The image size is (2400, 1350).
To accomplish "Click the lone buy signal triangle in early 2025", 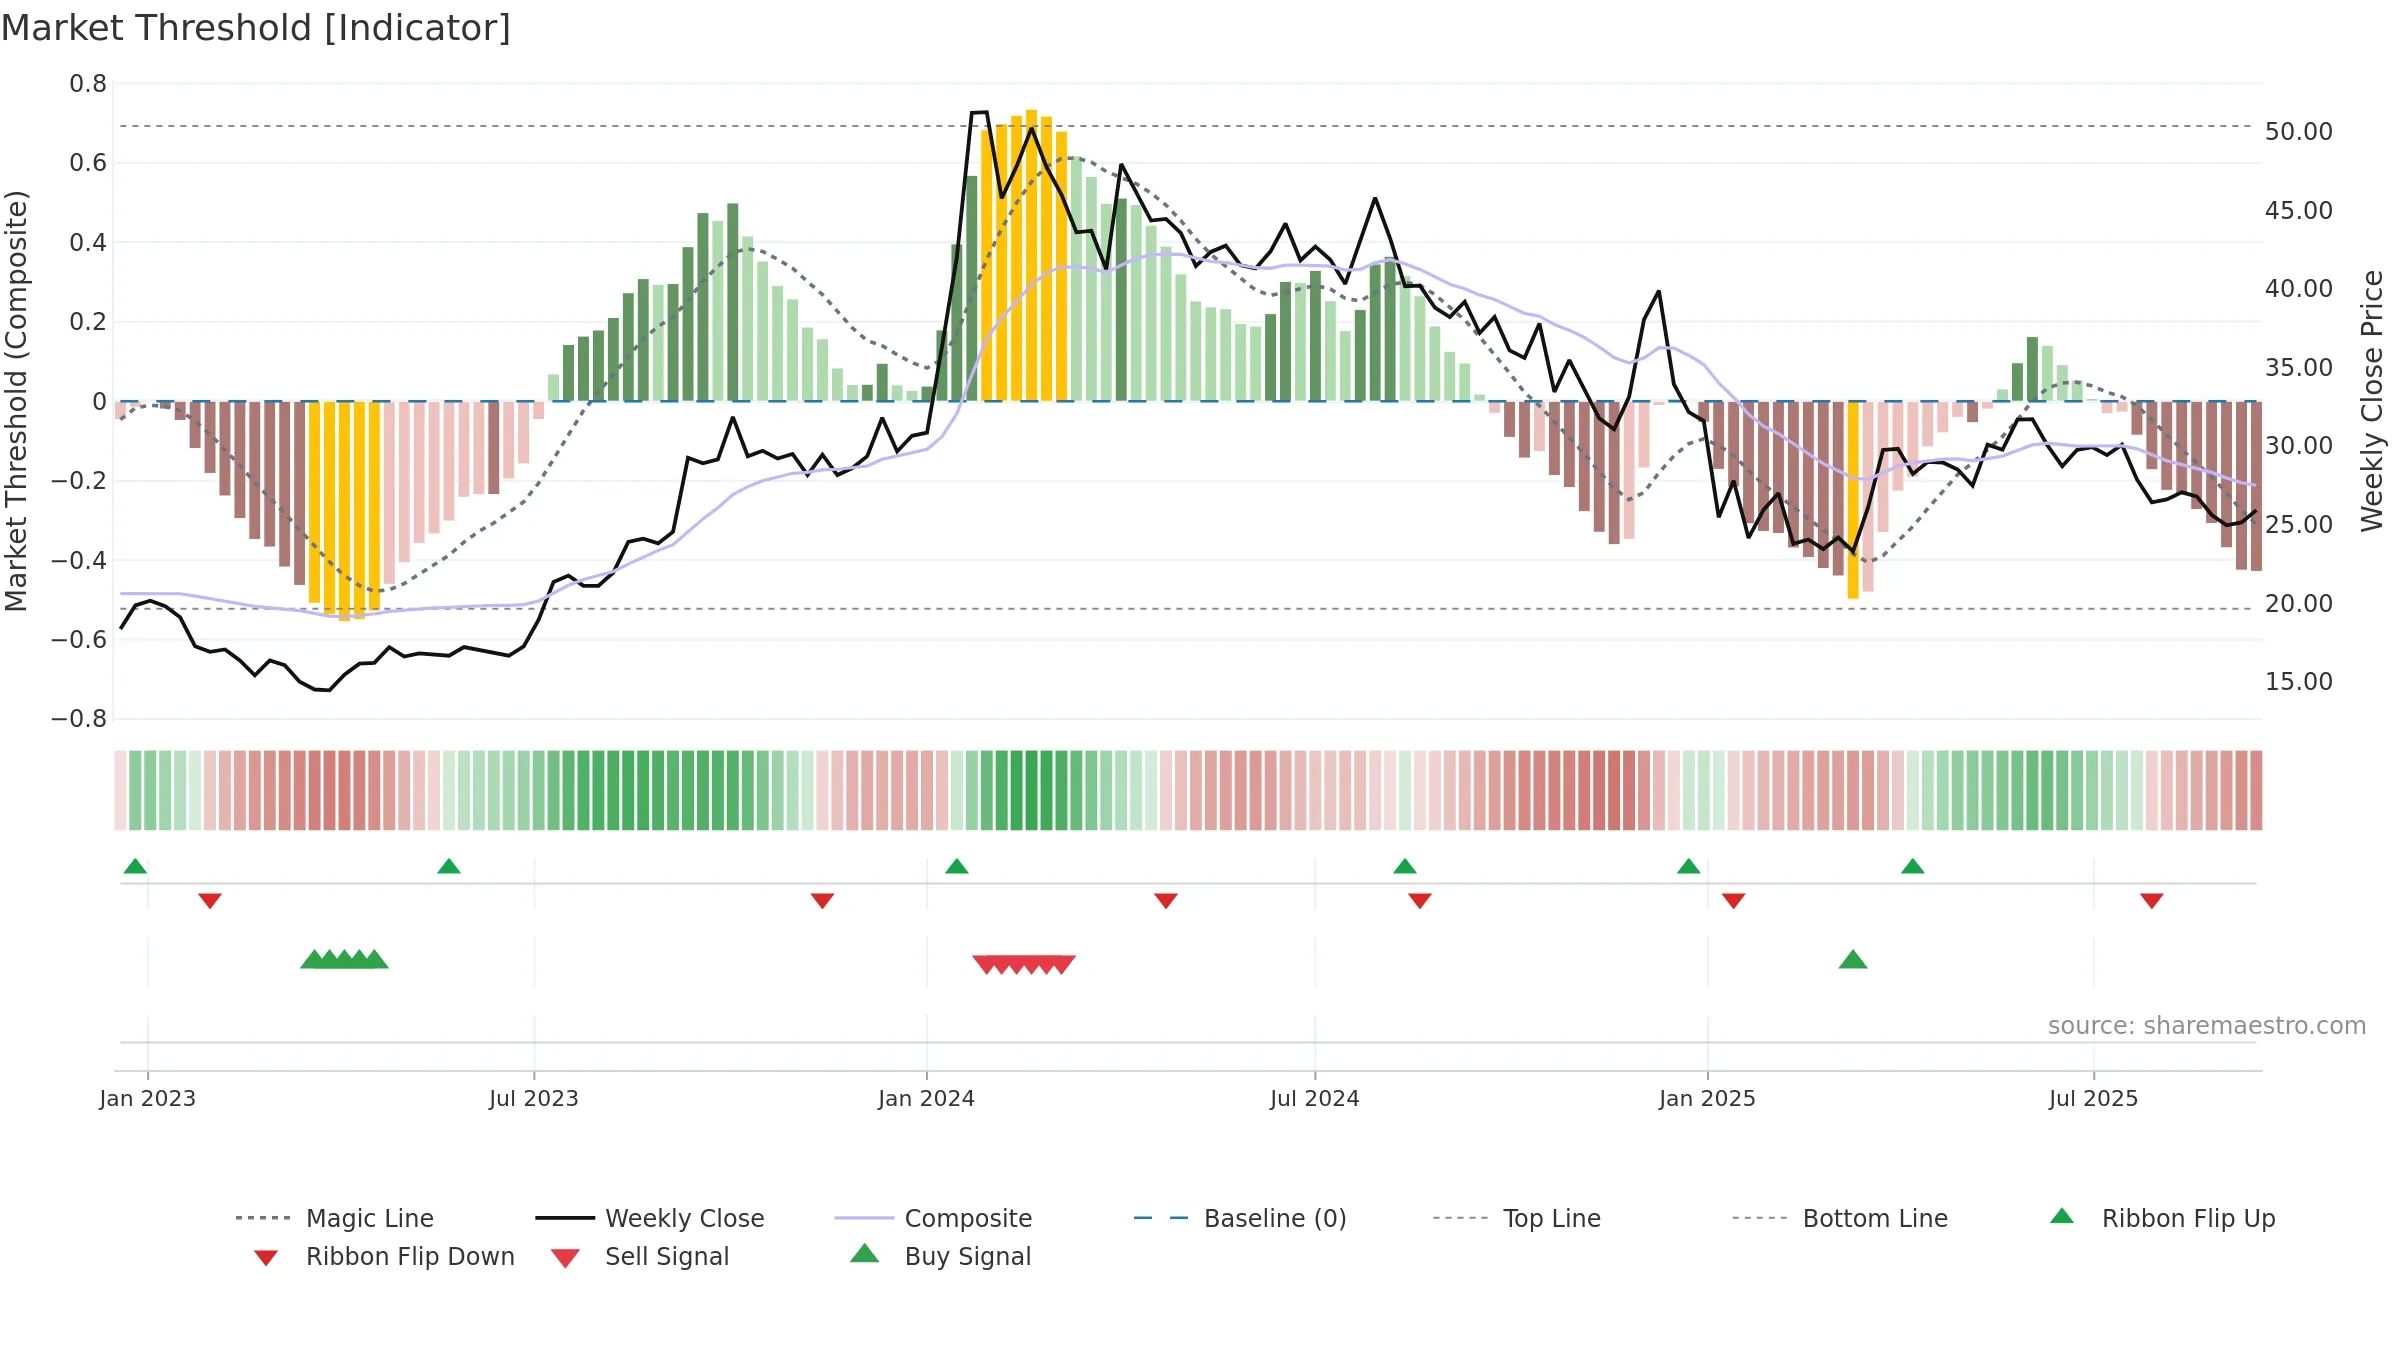I will tap(1853, 960).
